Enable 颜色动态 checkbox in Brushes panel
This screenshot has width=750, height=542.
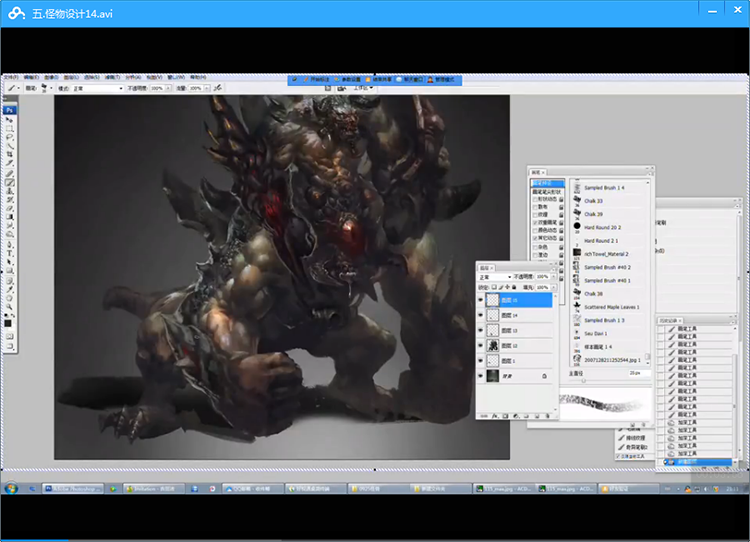tap(535, 230)
